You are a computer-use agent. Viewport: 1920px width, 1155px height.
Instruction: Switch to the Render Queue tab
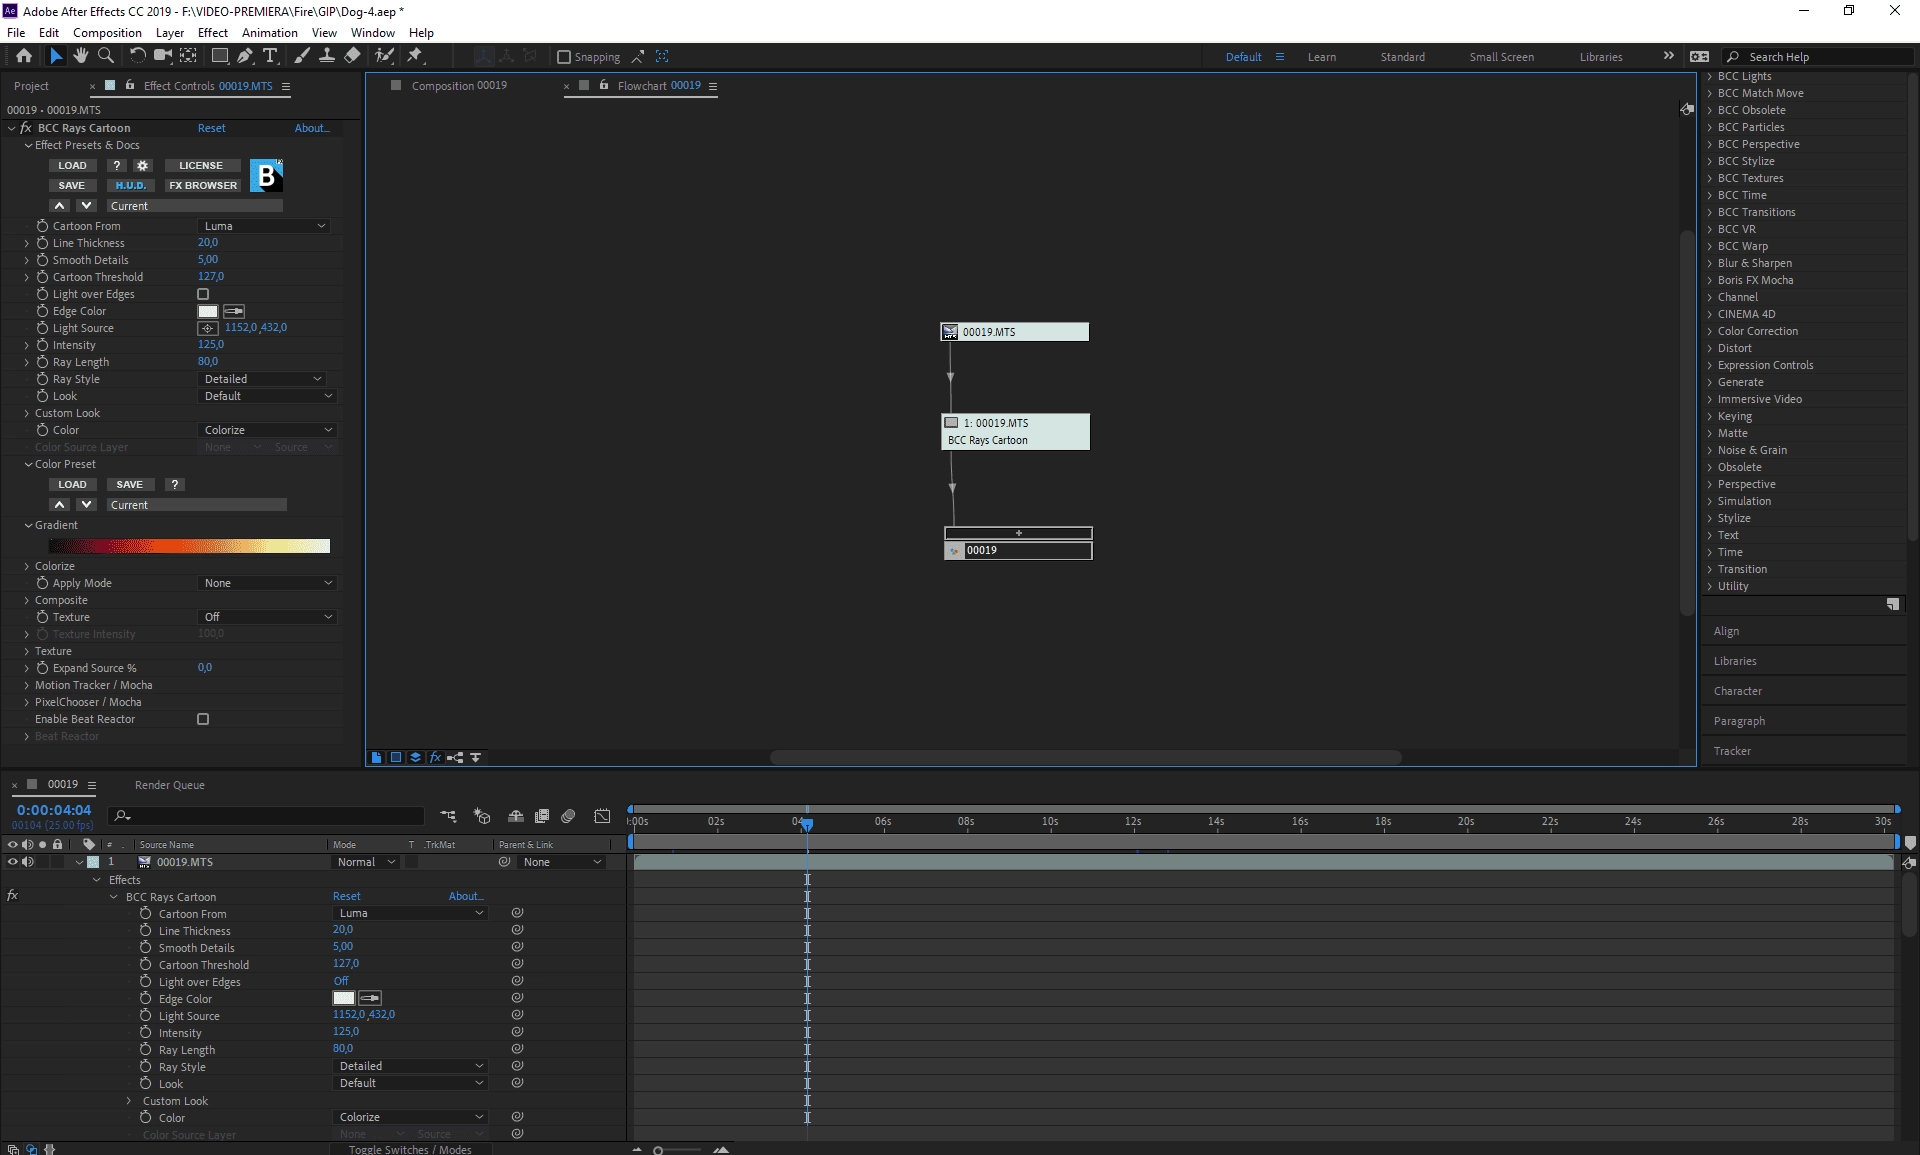(169, 785)
